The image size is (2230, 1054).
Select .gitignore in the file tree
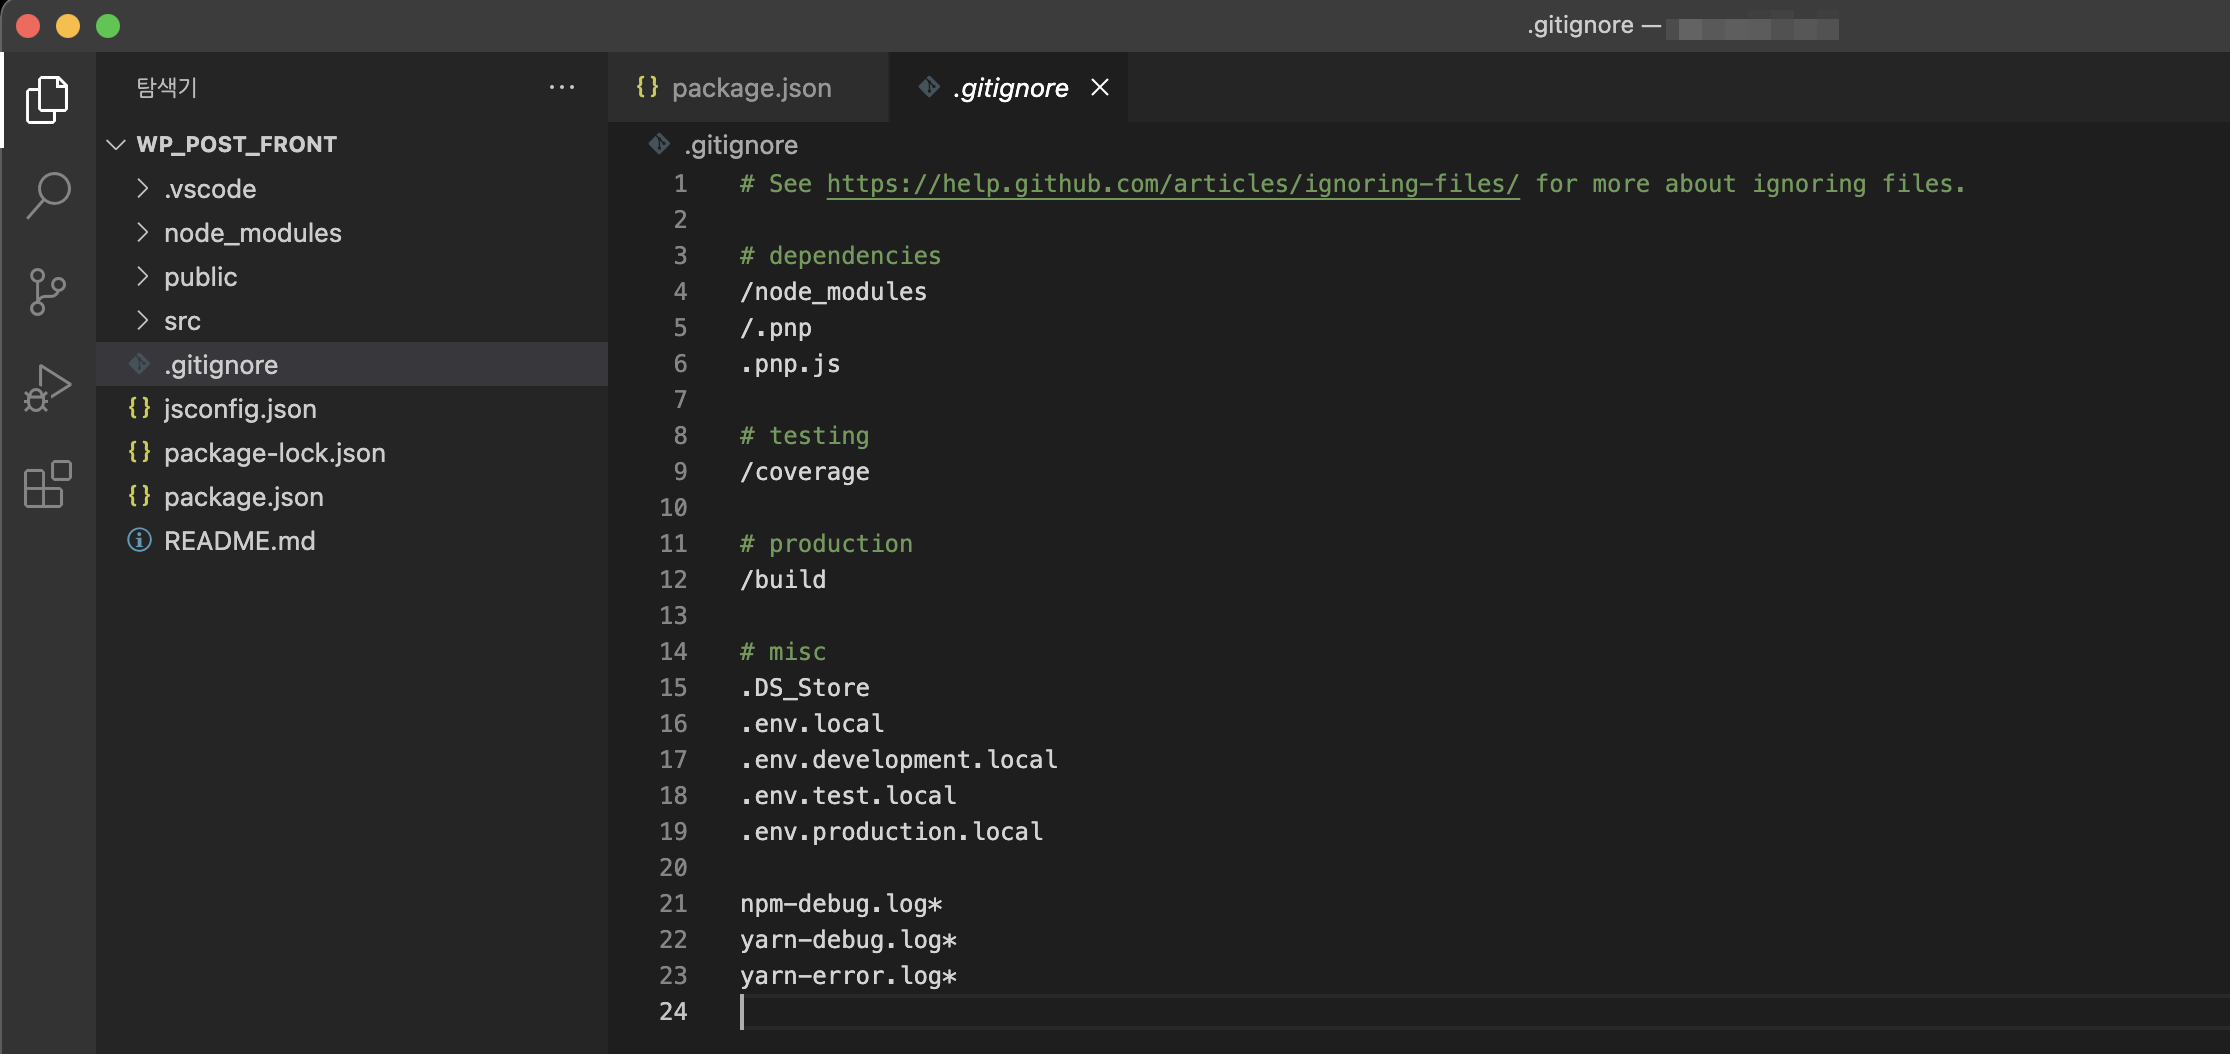pos(352,364)
